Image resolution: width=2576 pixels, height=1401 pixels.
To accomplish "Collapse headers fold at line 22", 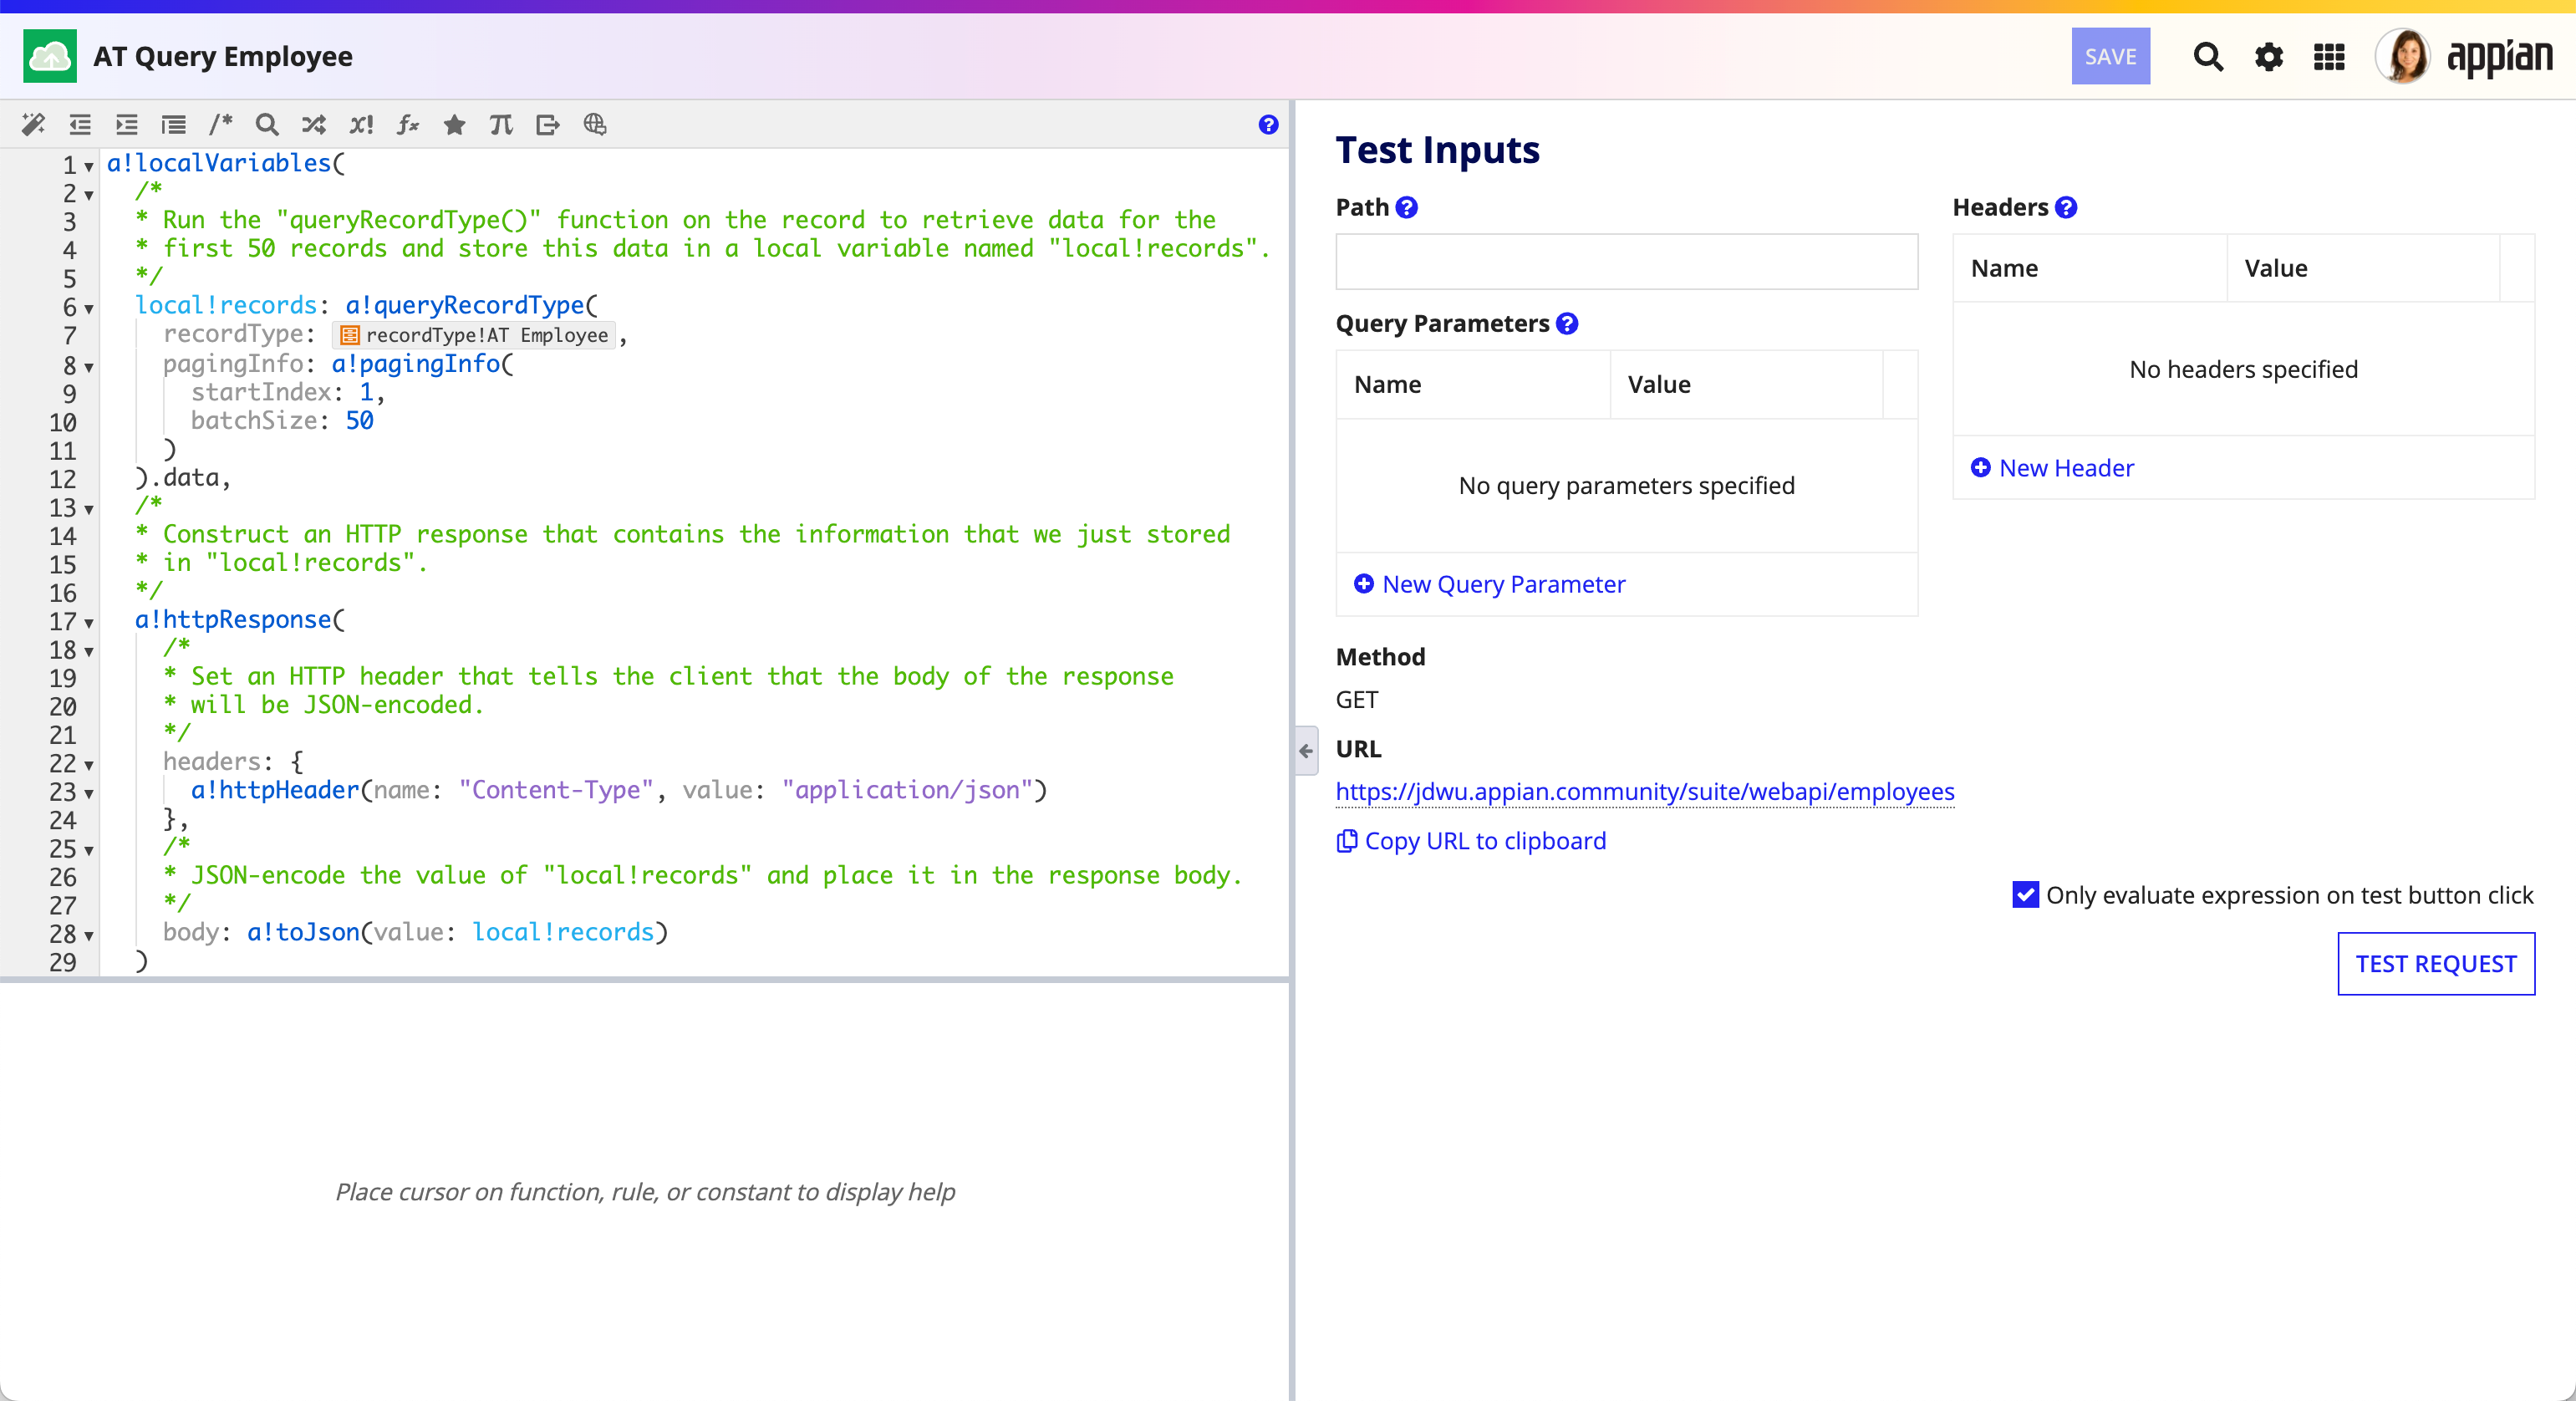I will (x=89, y=764).
